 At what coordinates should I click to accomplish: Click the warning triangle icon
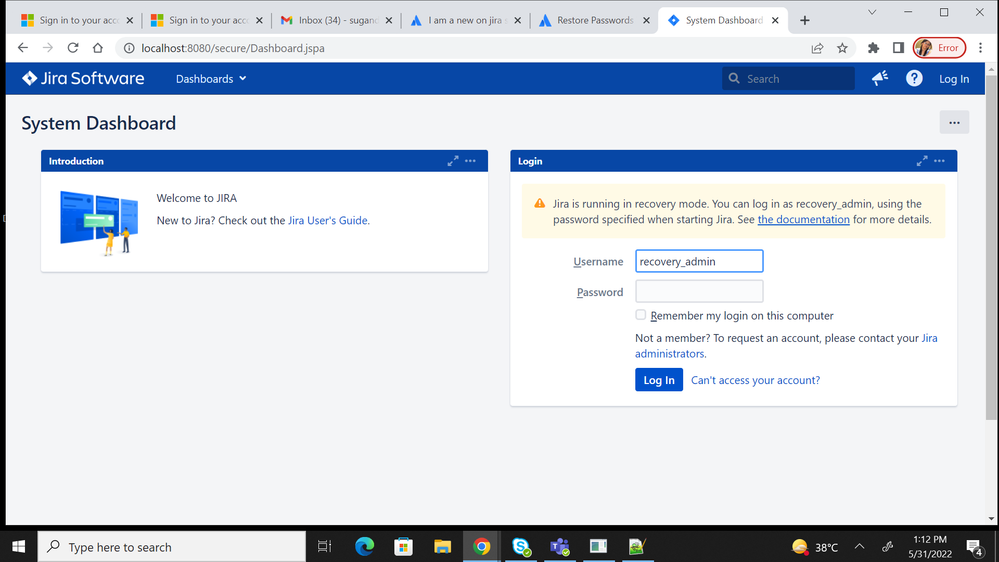pyautogui.click(x=540, y=203)
